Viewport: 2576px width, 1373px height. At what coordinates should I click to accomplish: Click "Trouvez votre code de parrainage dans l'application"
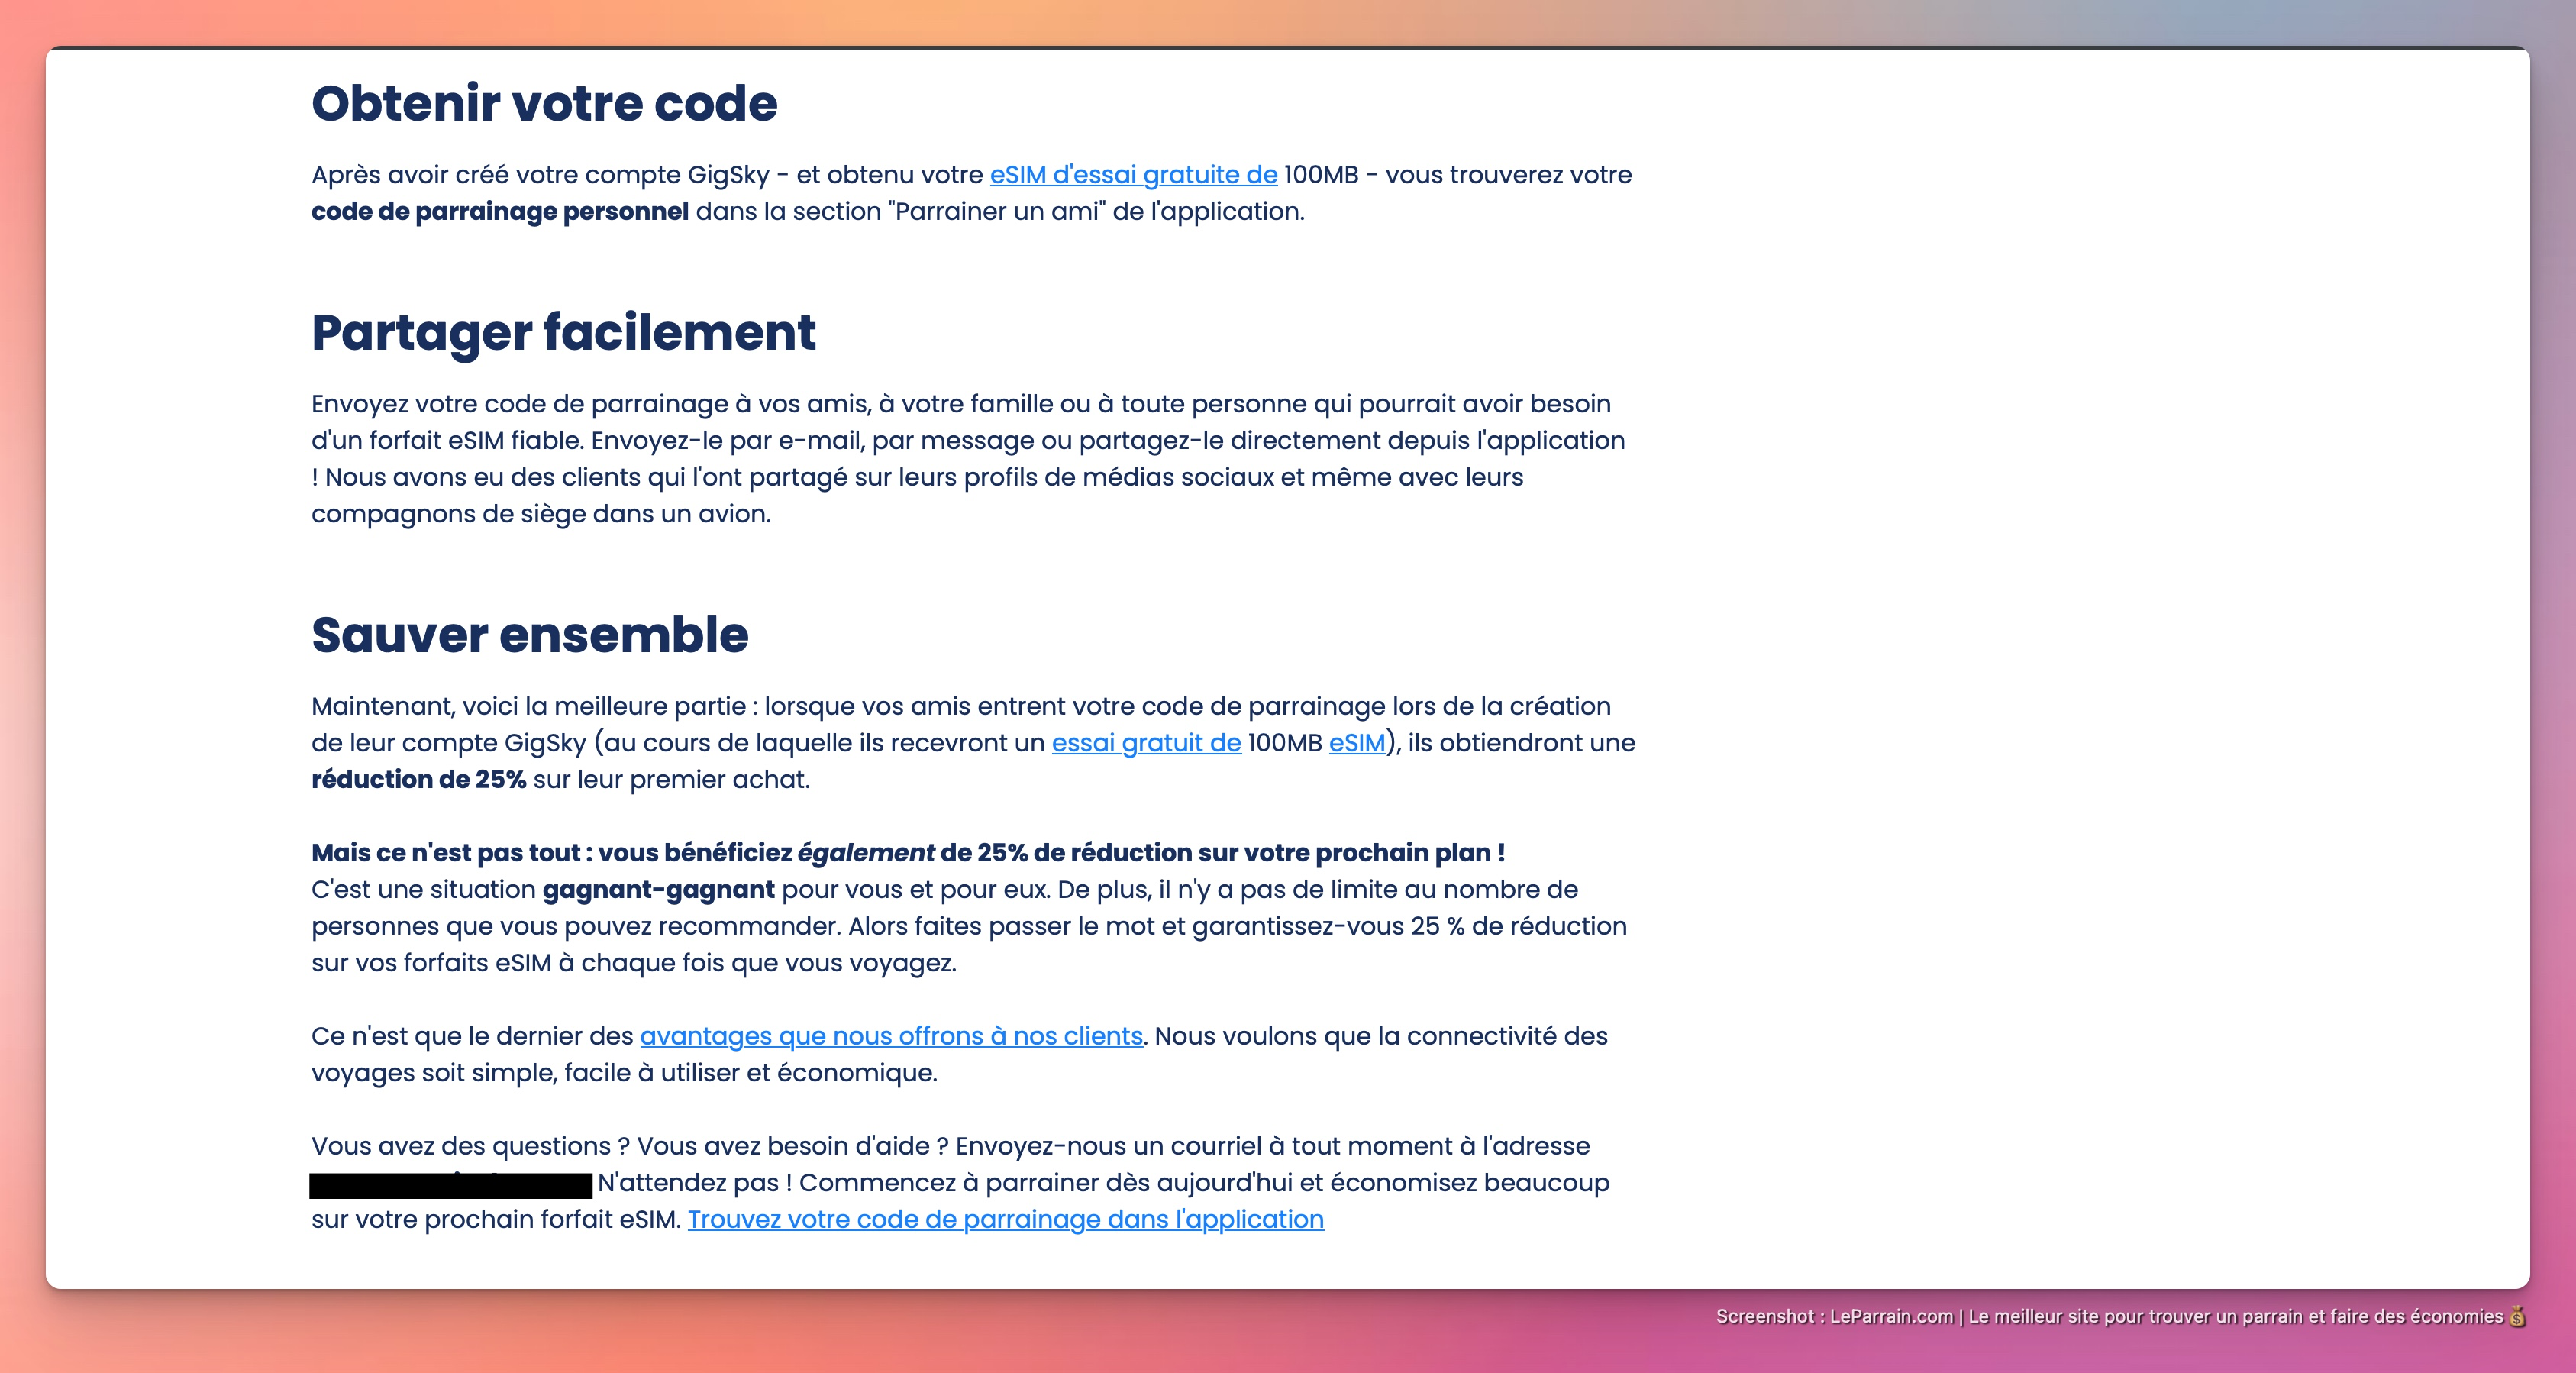1005,1220
